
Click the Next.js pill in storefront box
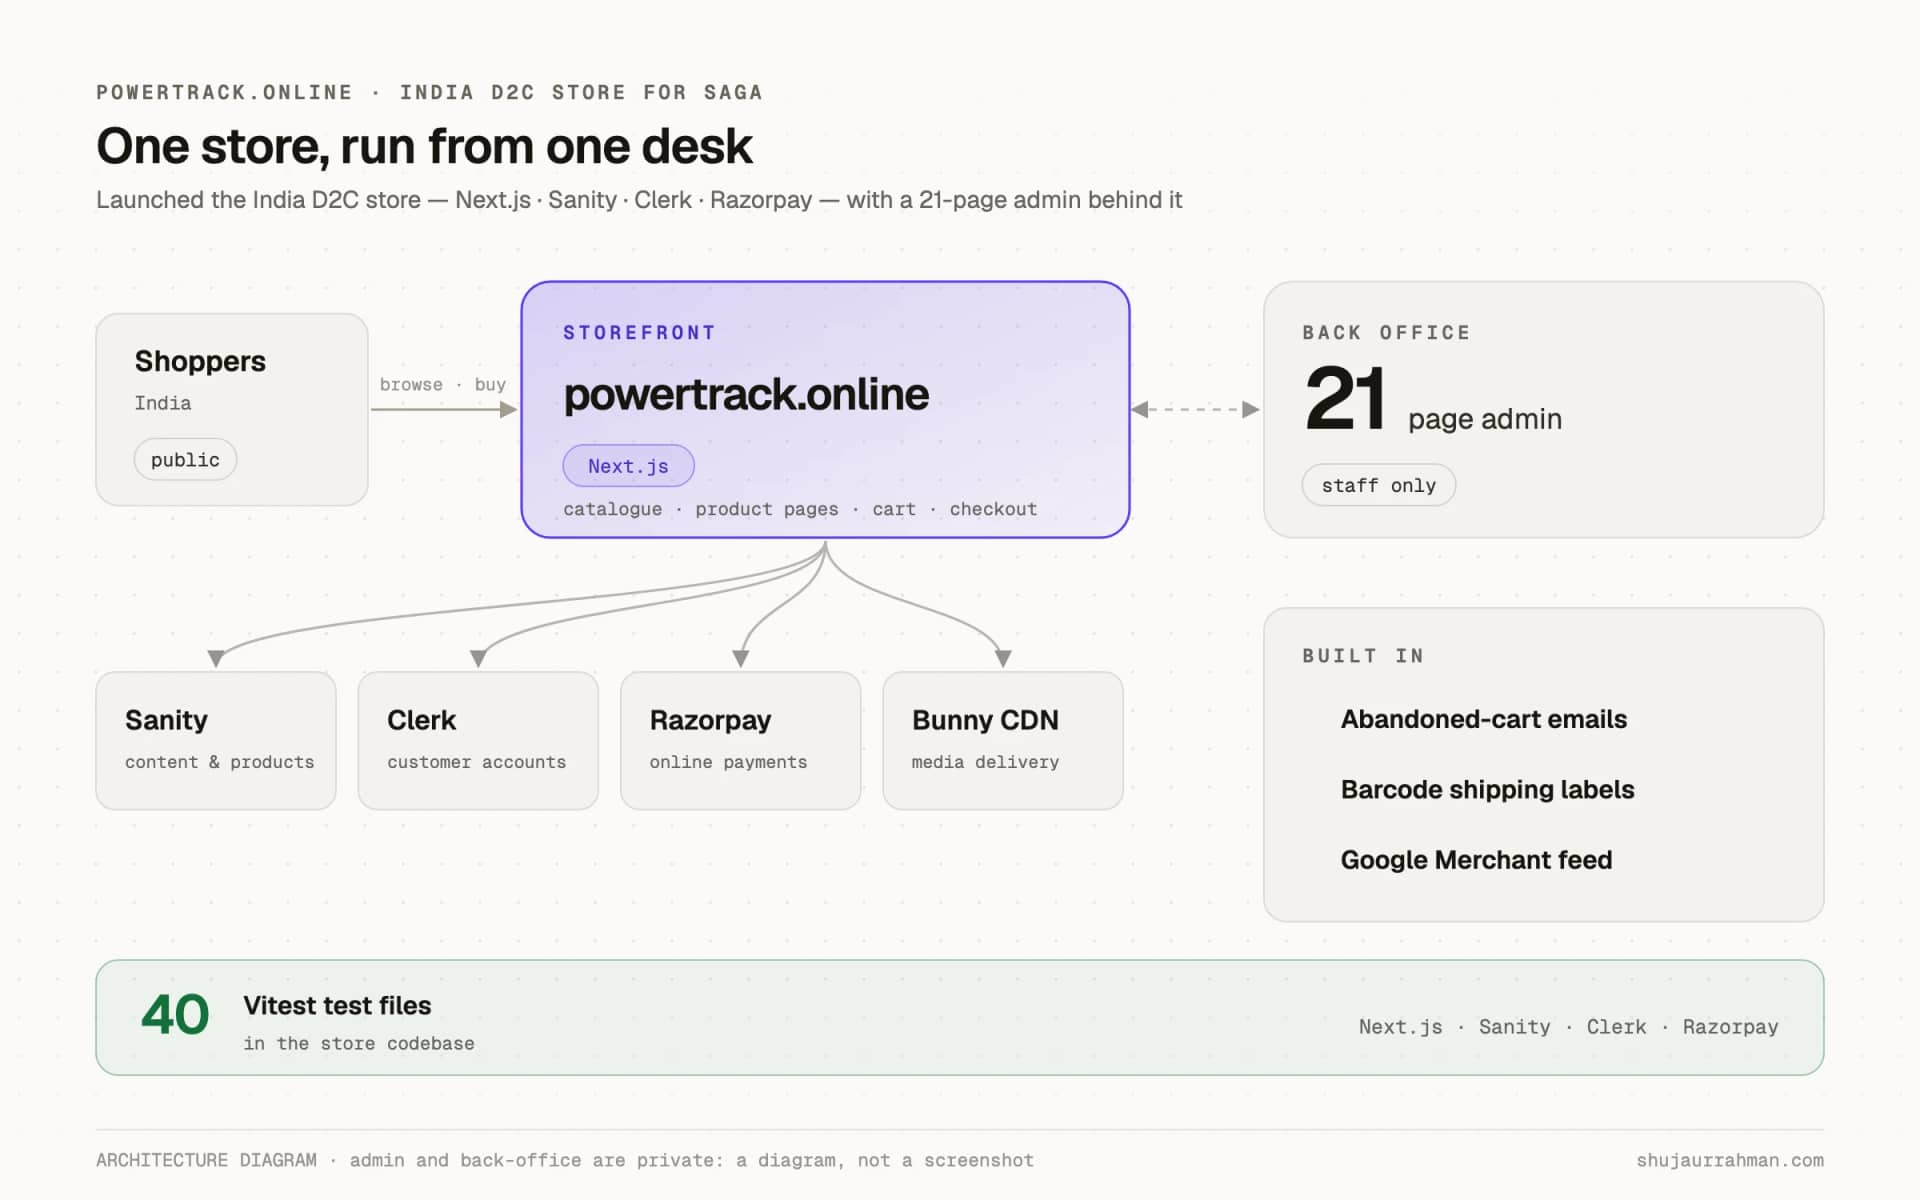click(x=628, y=466)
